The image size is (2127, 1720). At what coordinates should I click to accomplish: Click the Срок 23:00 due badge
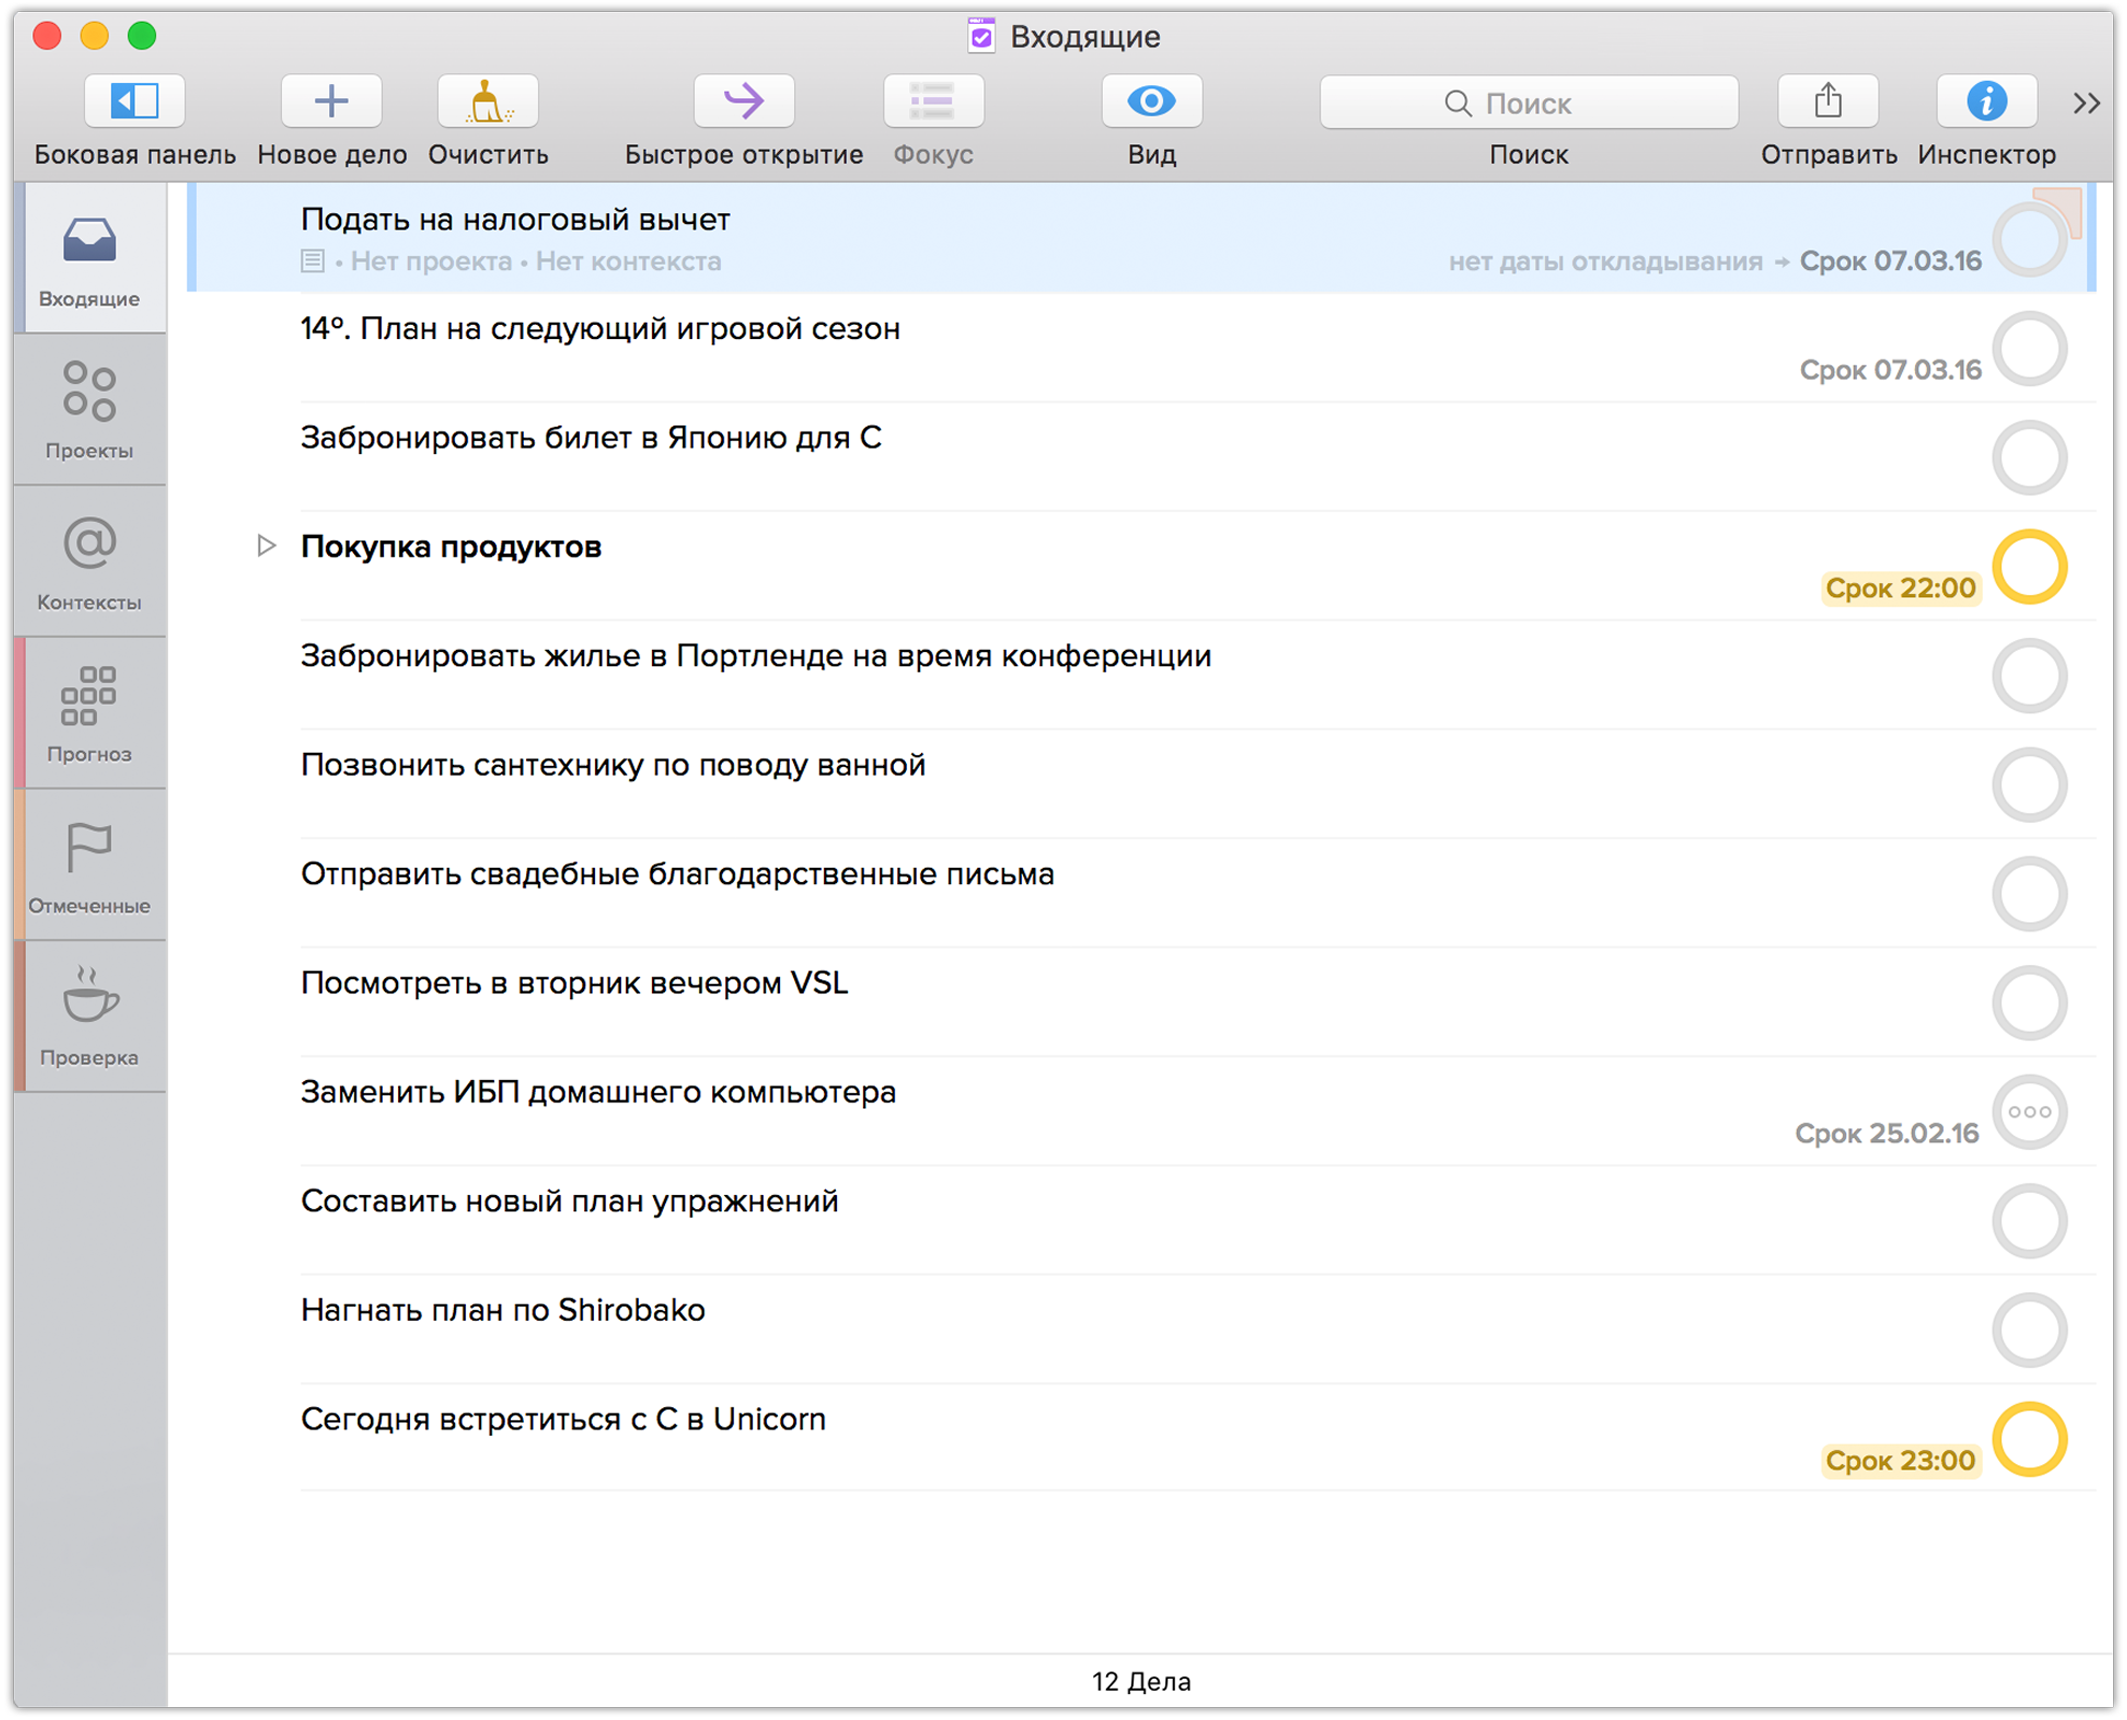(1900, 1461)
